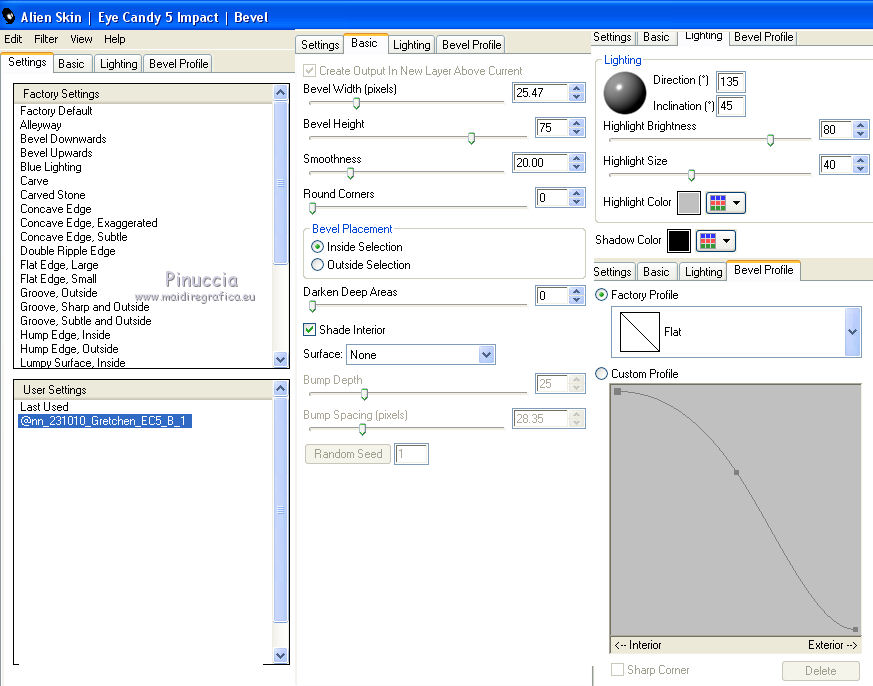Click the Flat profile thumbnail
The width and height of the screenshot is (873, 686).
[640, 332]
